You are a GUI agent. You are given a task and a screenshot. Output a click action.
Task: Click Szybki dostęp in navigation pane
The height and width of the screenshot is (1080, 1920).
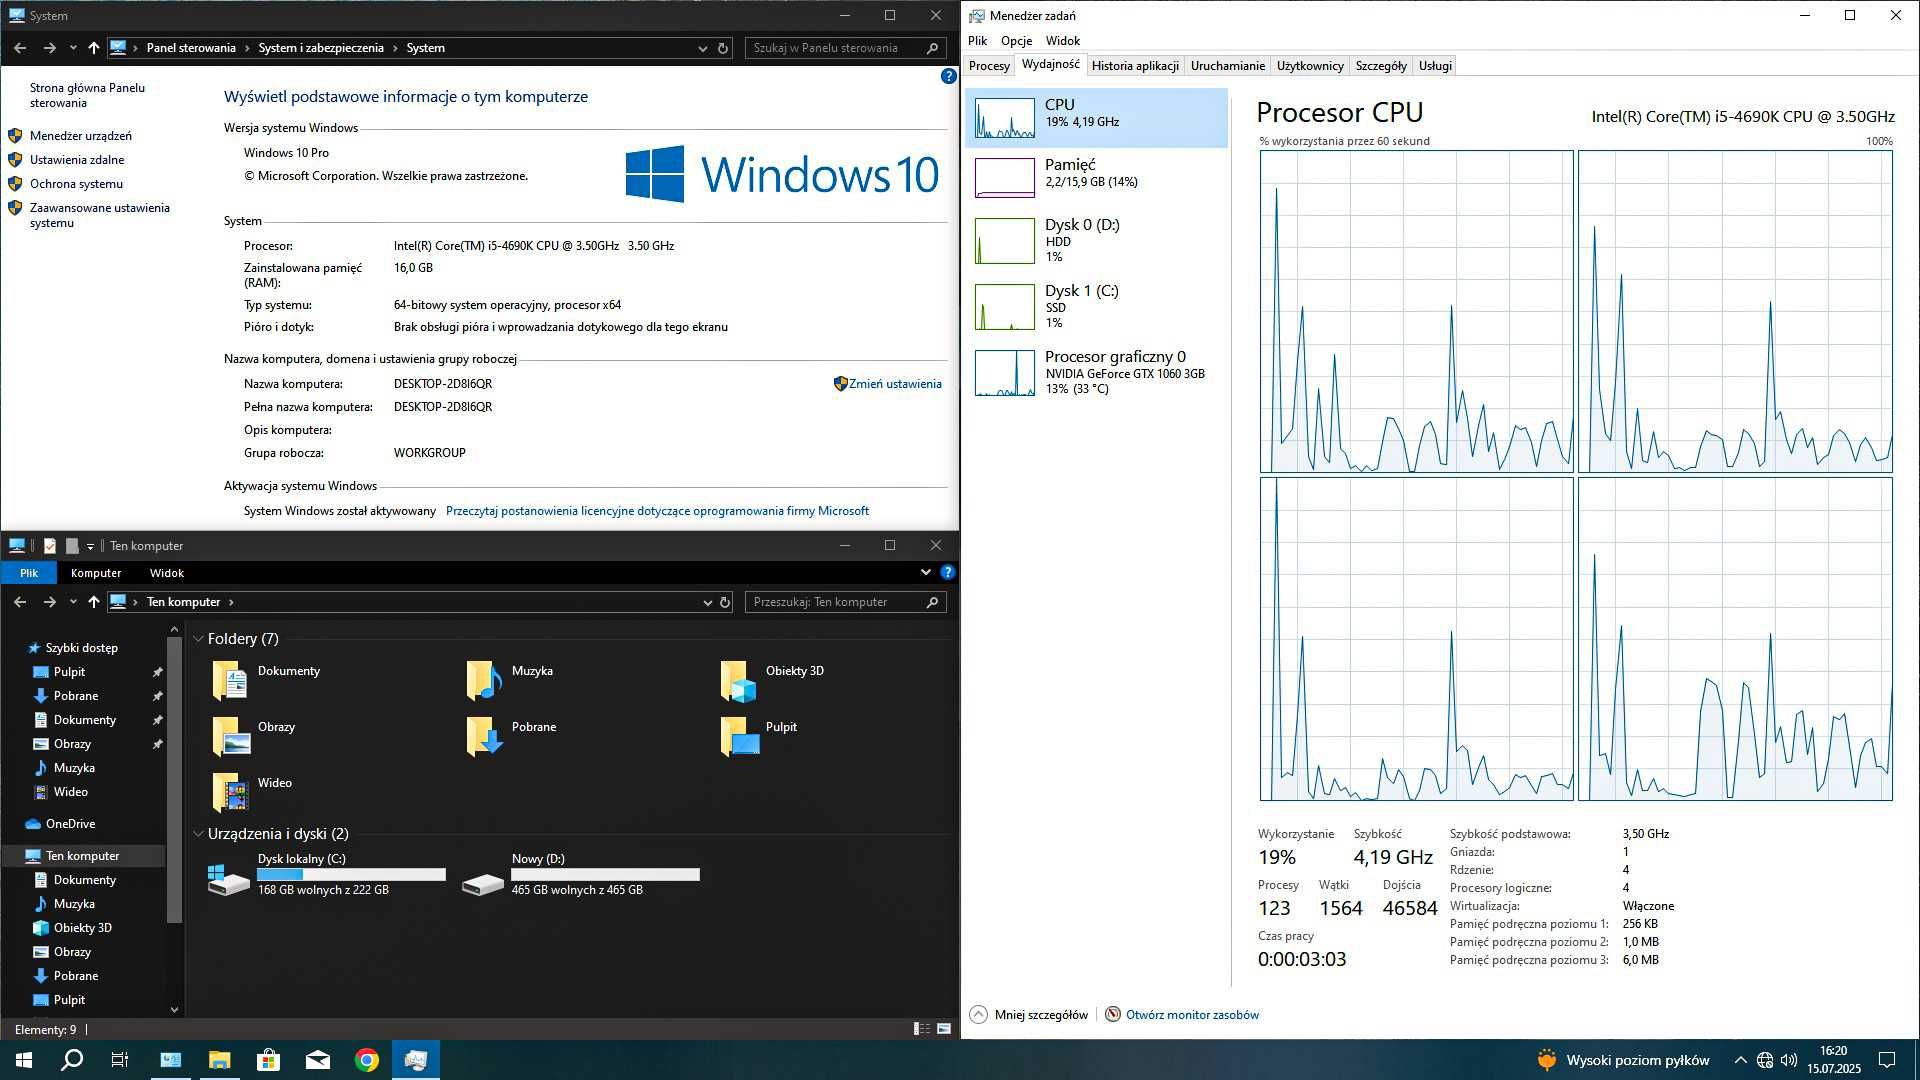81,648
